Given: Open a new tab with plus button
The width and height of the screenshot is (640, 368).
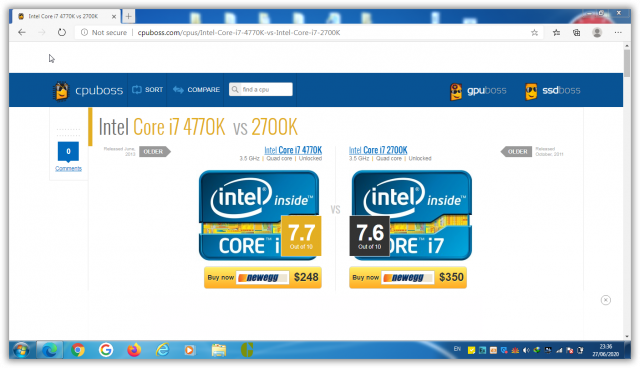Looking at the screenshot, I should click(129, 16).
